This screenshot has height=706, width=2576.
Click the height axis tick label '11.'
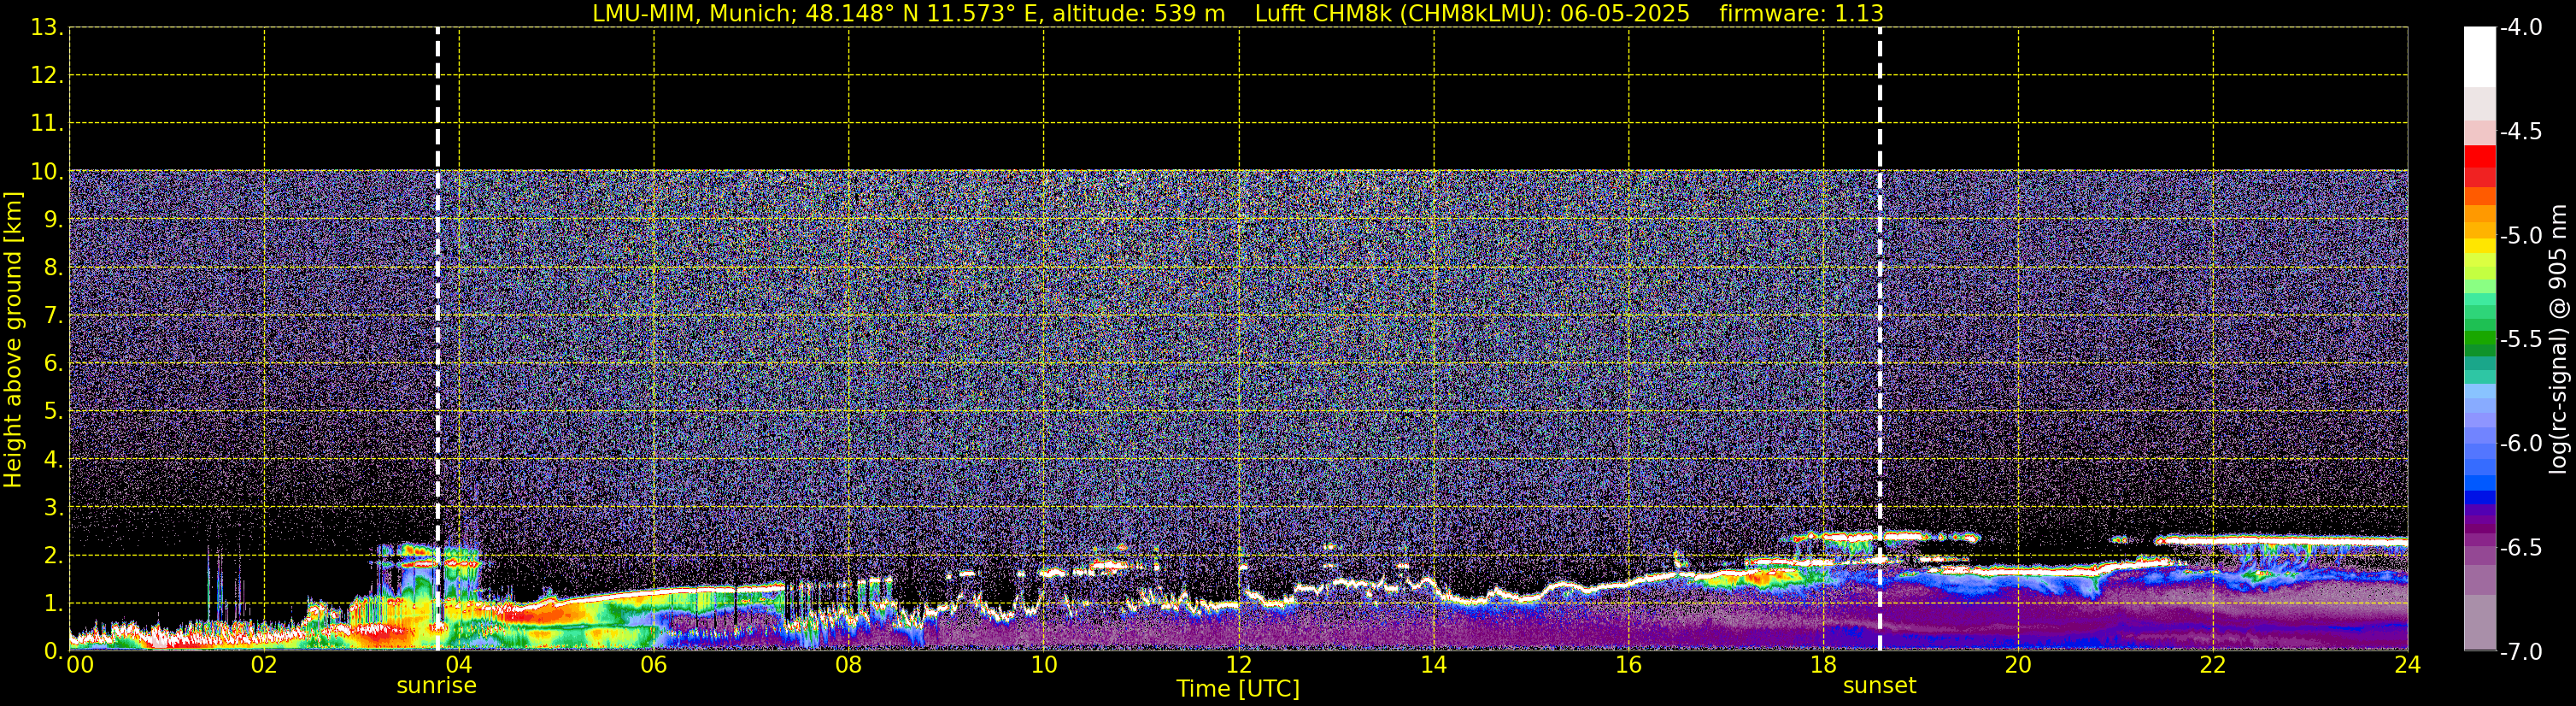click(x=47, y=124)
